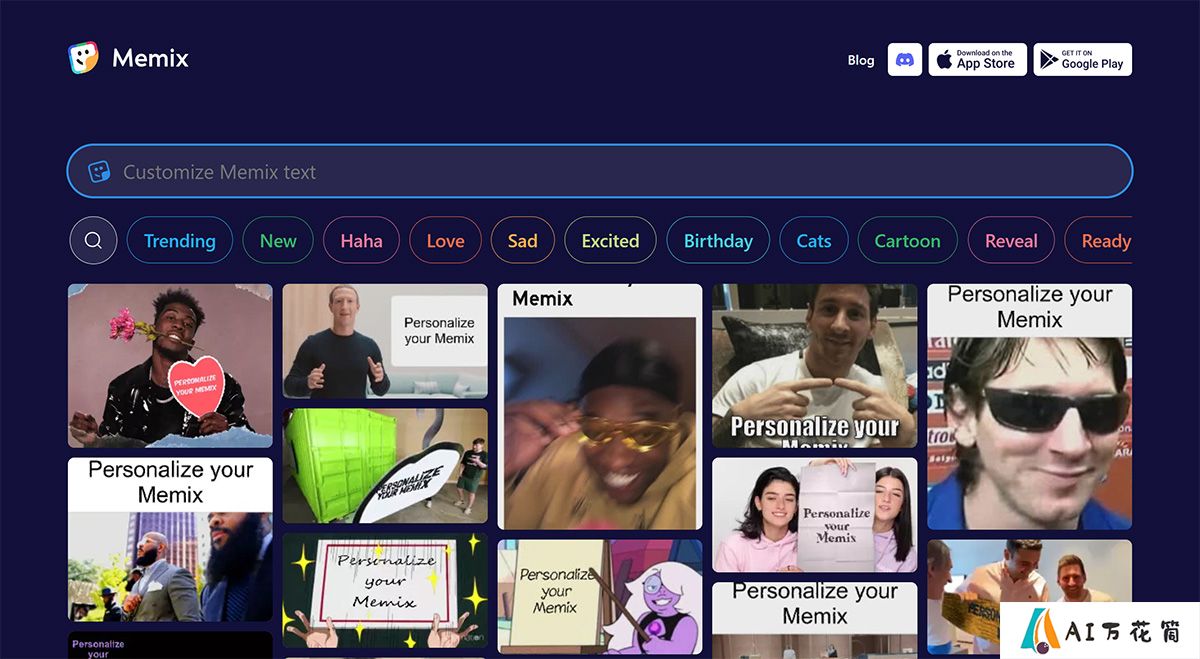The image size is (1200, 659).
Task: Open the sparkling framed sign meme
Action: (x=385, y=590)
